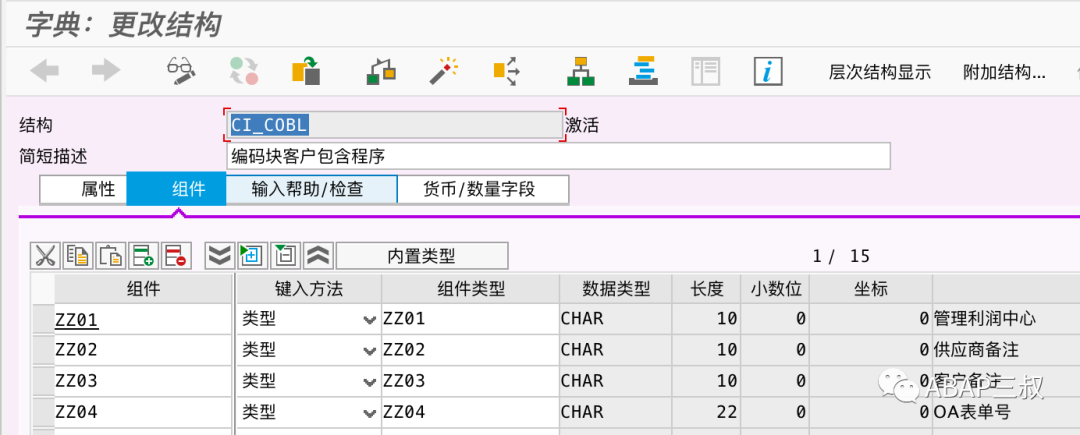Image resolution: width=1080 pixels, height=435 pixels.
Task: Click the blue stacked bars toolbar icon
Action: coord(644,71)
